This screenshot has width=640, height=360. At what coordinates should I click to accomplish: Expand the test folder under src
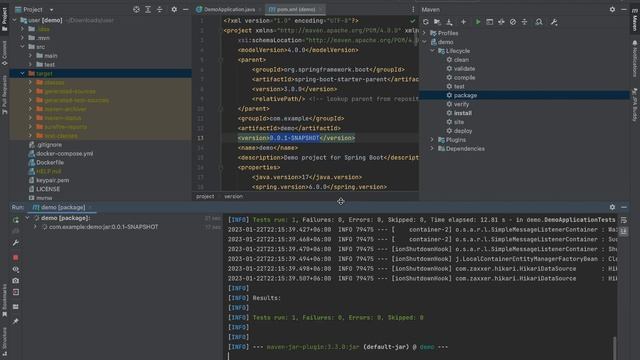coord(30,64)
